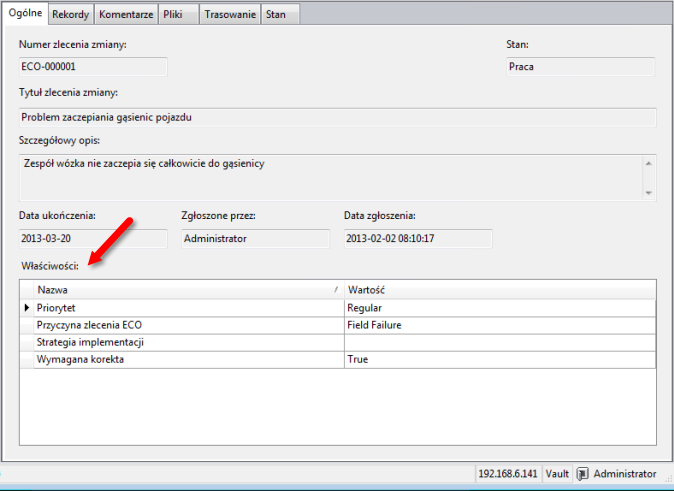Screen dimensions: 674x491
Task: Open the Rekordy tab
Action: 70,15
